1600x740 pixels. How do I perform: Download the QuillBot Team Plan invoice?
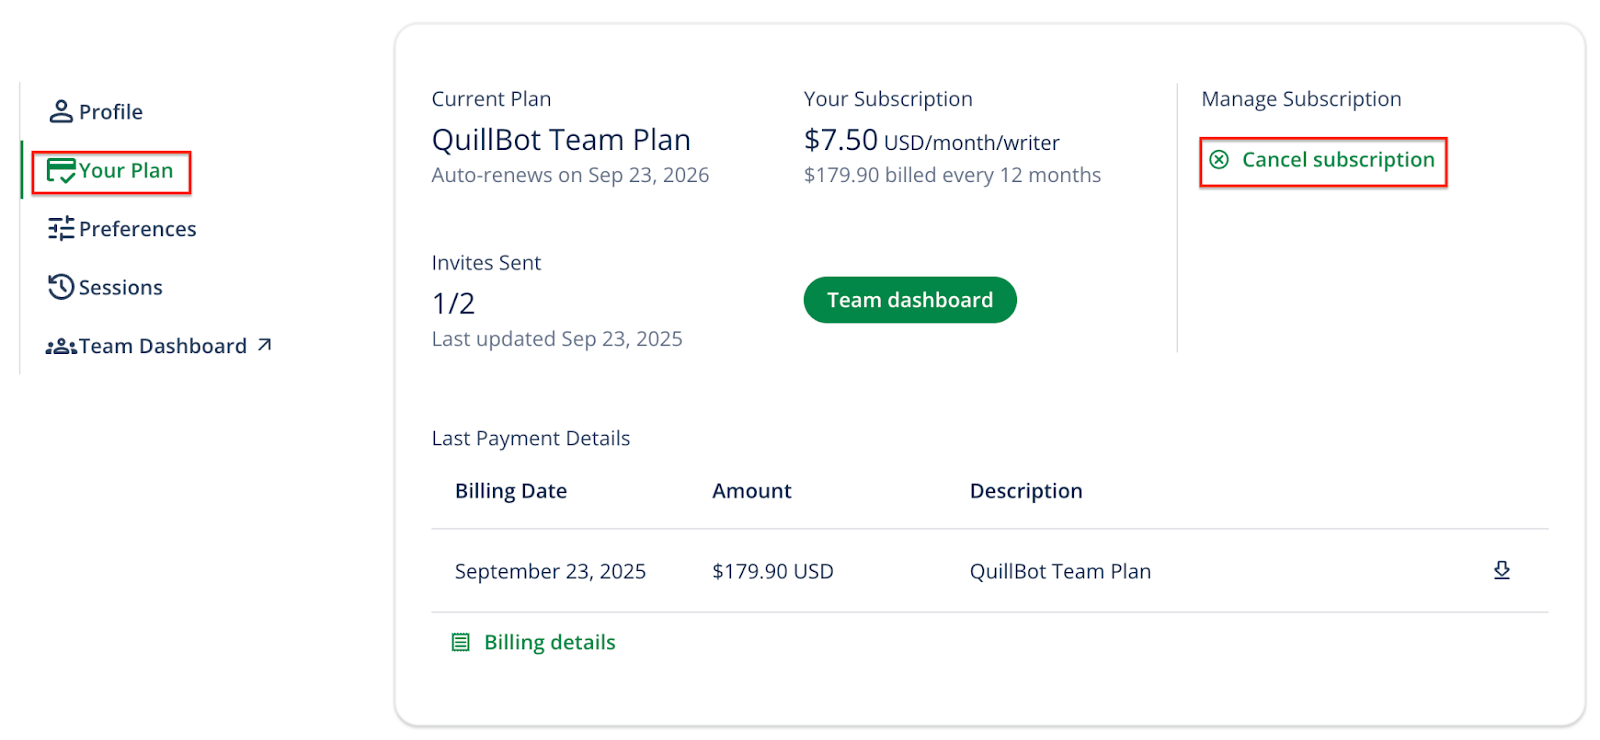click(x=1501, y=570)
